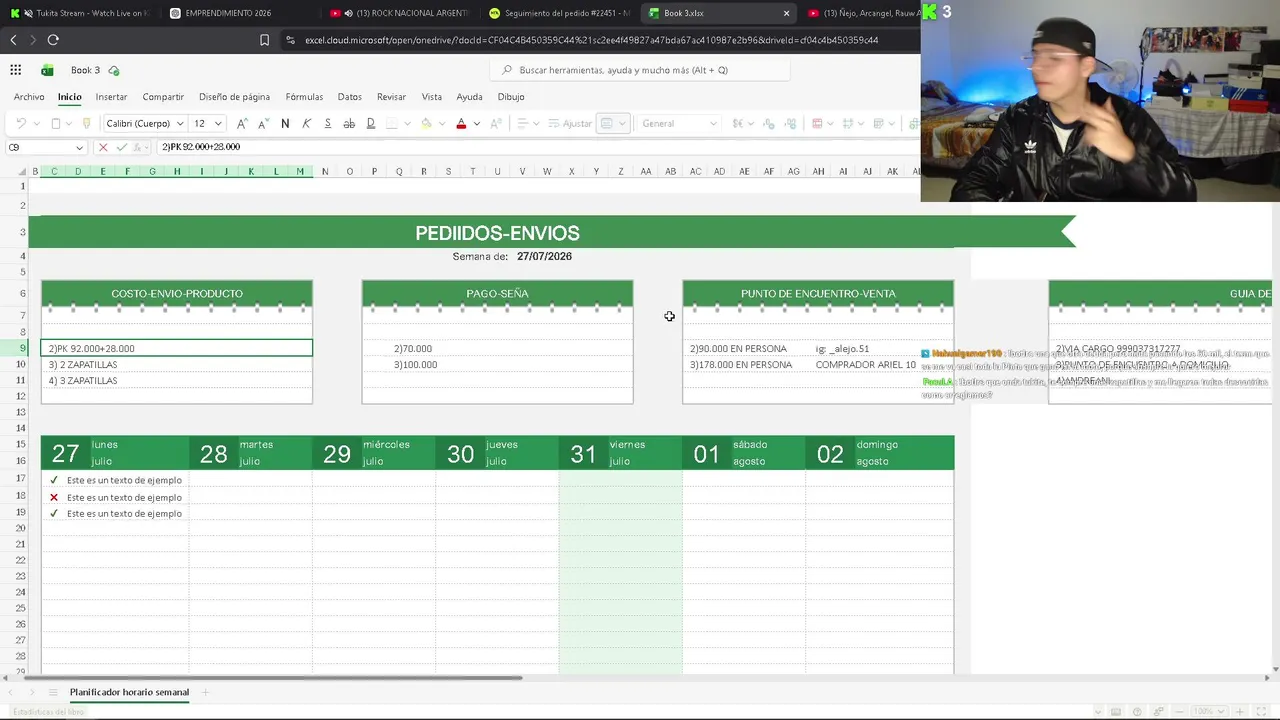This screenshot has width=1280, height=720.
Task: Click the cloud save status icon next to Book 3
Action: [x=114, y=70]
